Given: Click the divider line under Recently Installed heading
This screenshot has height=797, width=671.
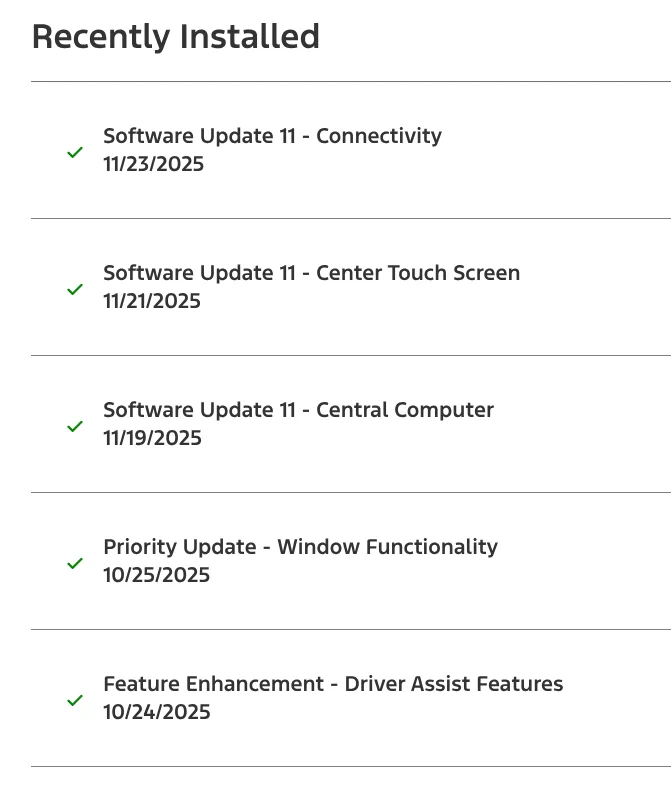Looking at the screenshot, I should coord(350,81).
